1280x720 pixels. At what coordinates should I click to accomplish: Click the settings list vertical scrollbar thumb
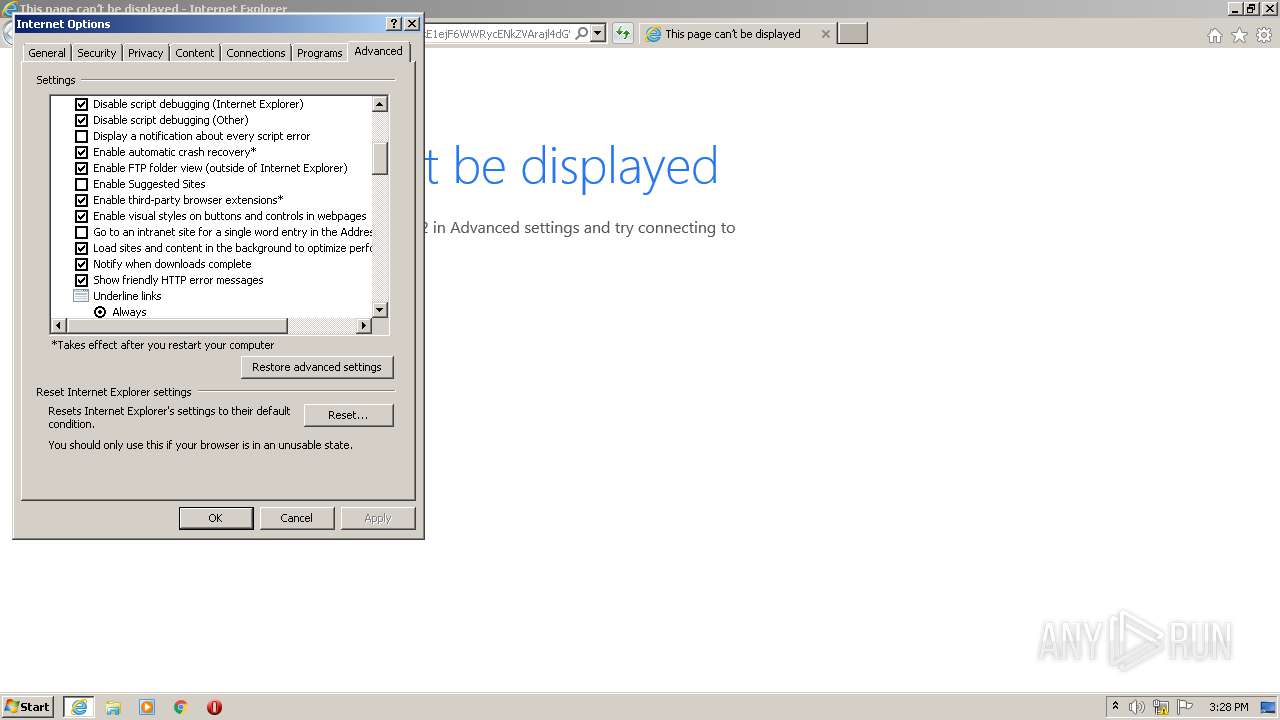pyautogui.click(x=380, y=159)
